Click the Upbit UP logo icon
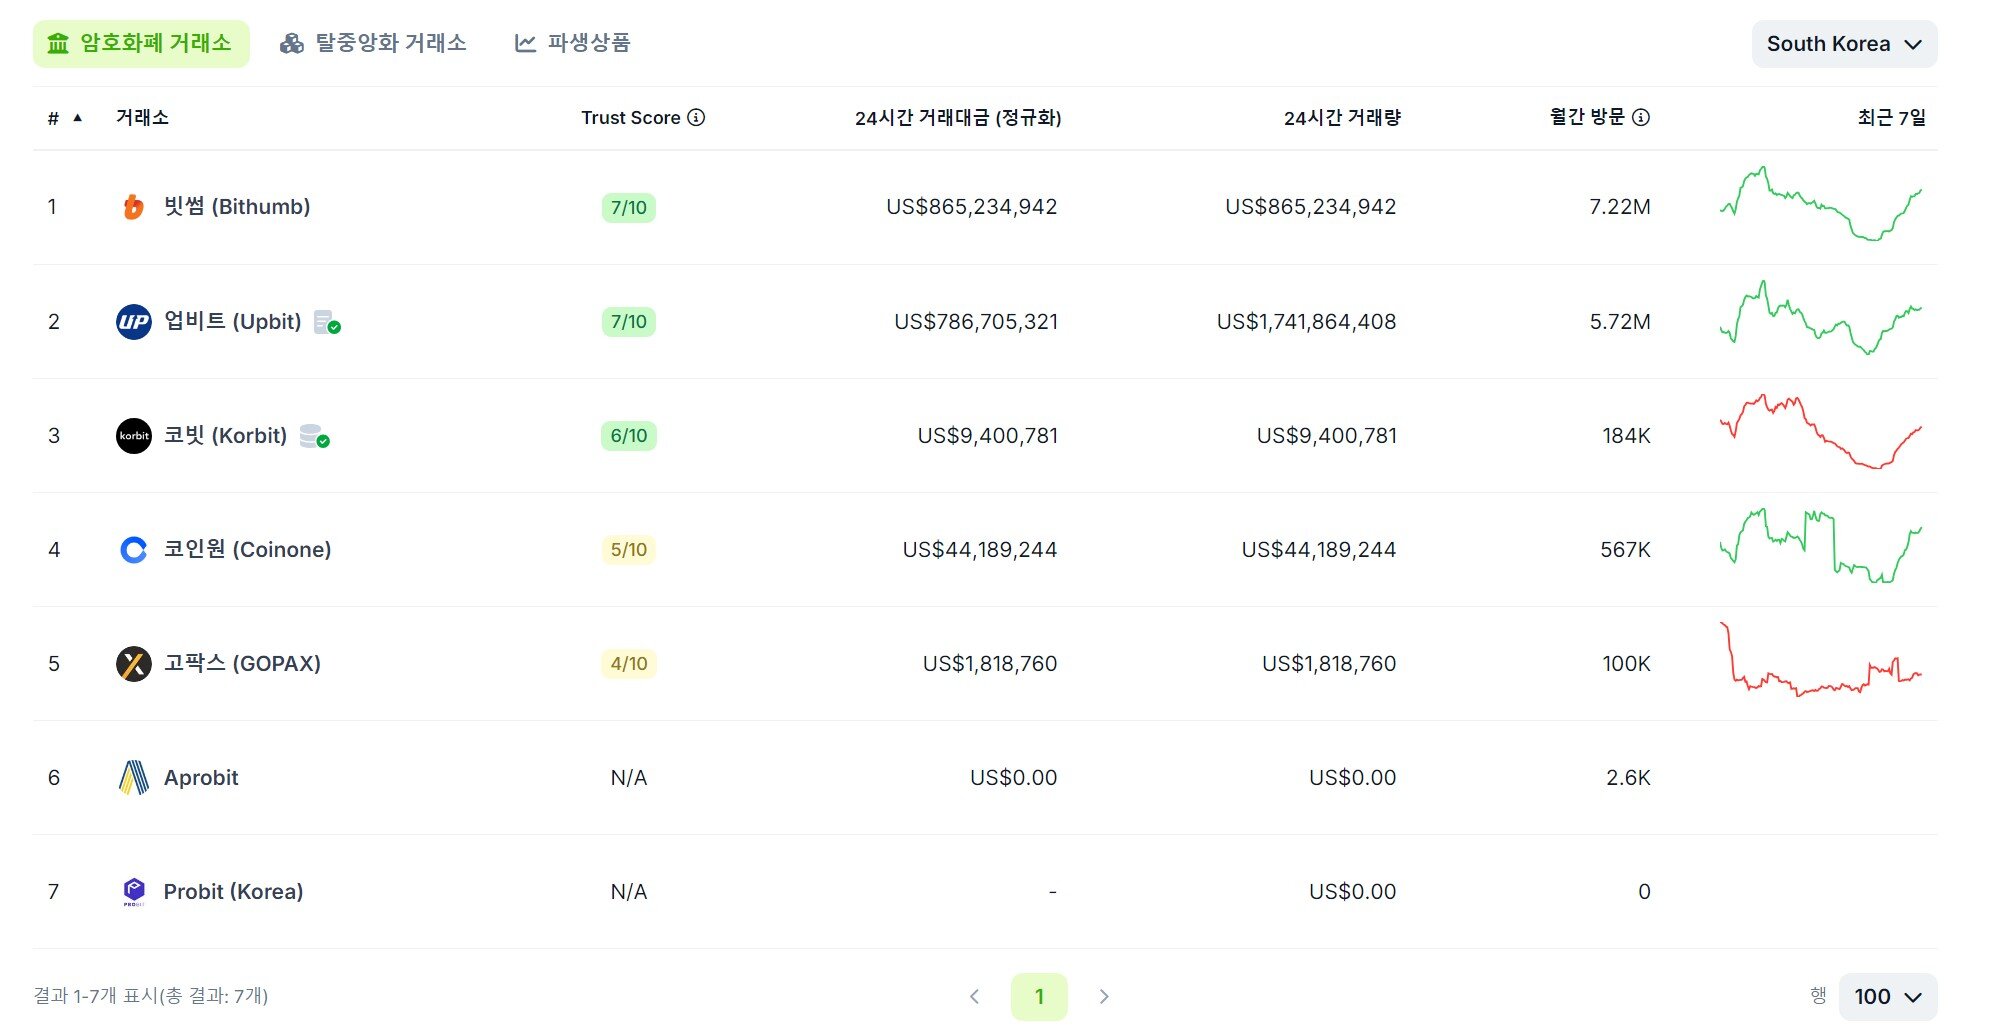 coord(133,322)
